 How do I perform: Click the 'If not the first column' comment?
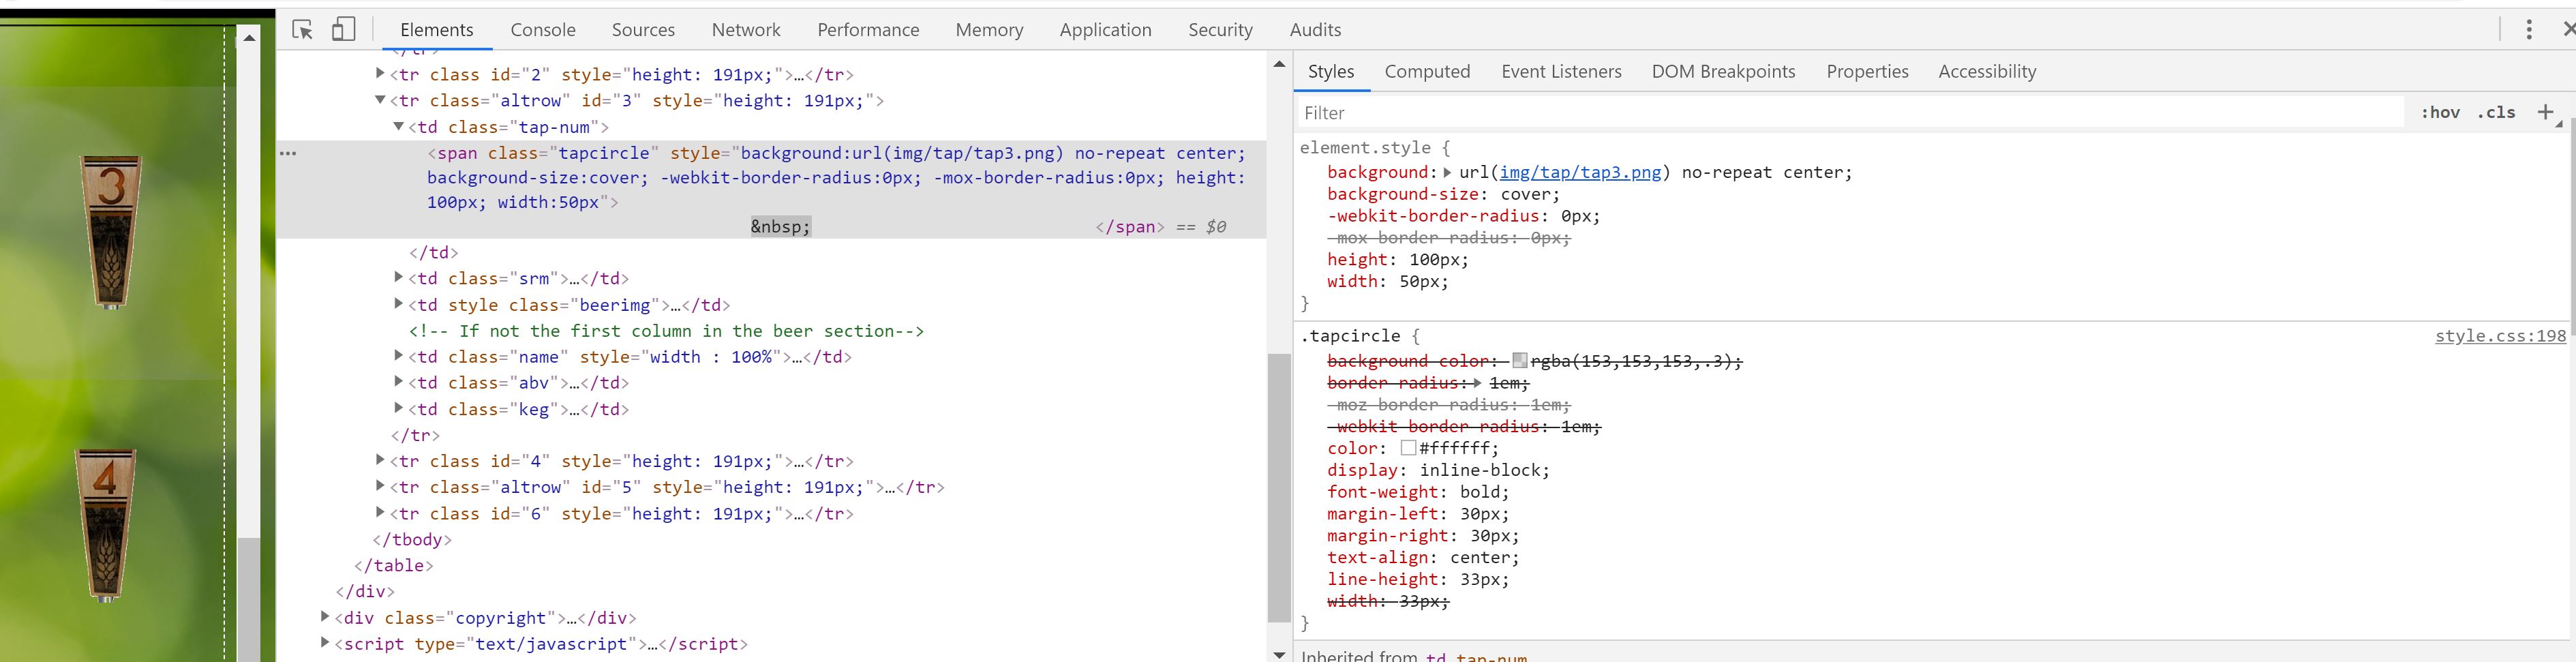coord(666,330)
